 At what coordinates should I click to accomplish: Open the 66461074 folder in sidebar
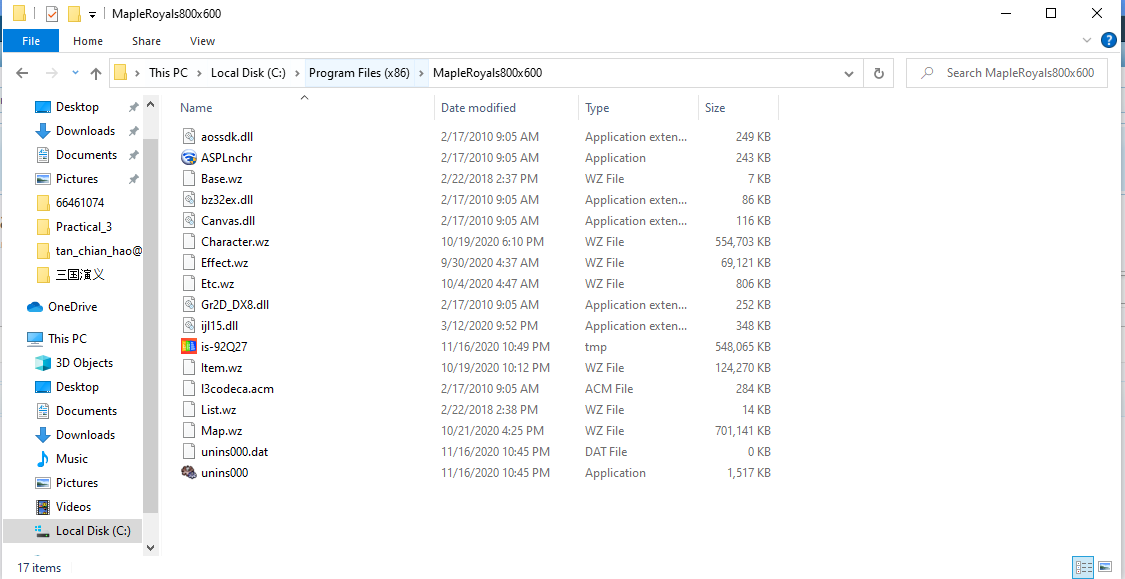80,203
